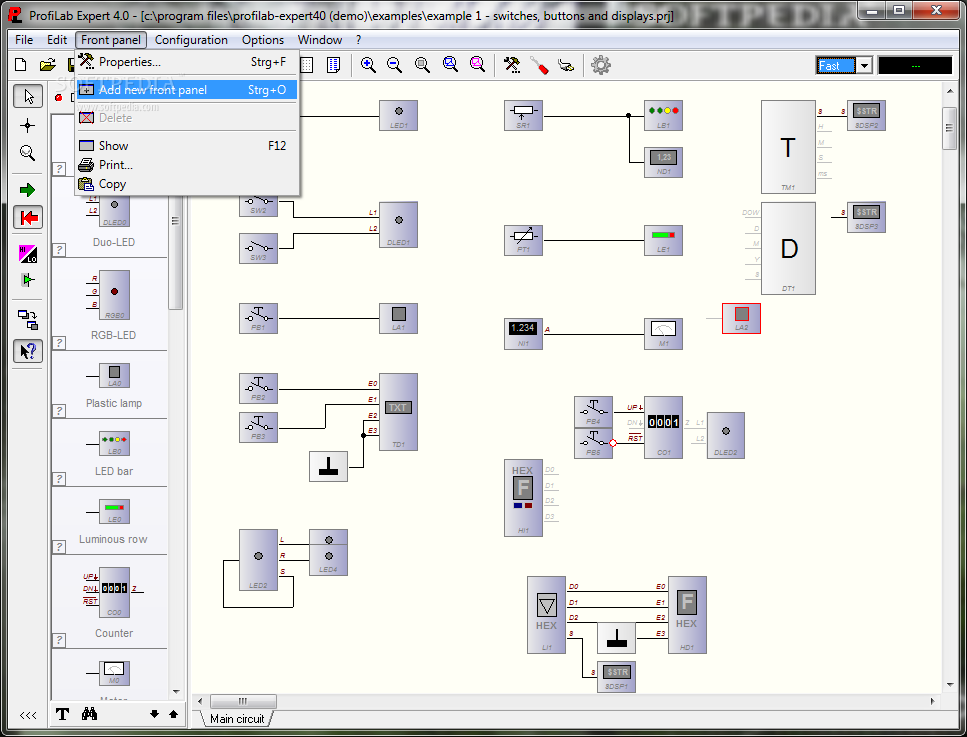Image resolution: width=967 pixels, height=737 pixels.
Task: Click the blue zoom-to-fit magnifier icon
Action: [x=450, y=65]
